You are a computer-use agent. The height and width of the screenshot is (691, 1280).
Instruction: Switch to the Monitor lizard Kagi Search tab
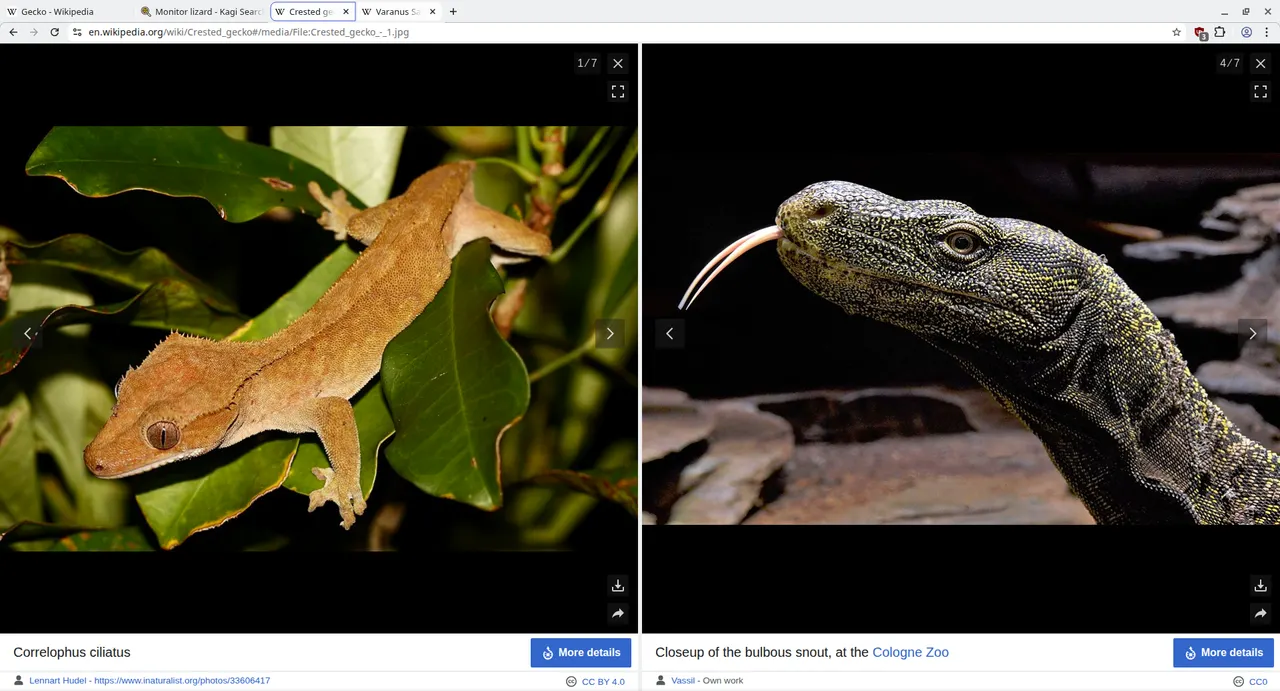(201, 12)
